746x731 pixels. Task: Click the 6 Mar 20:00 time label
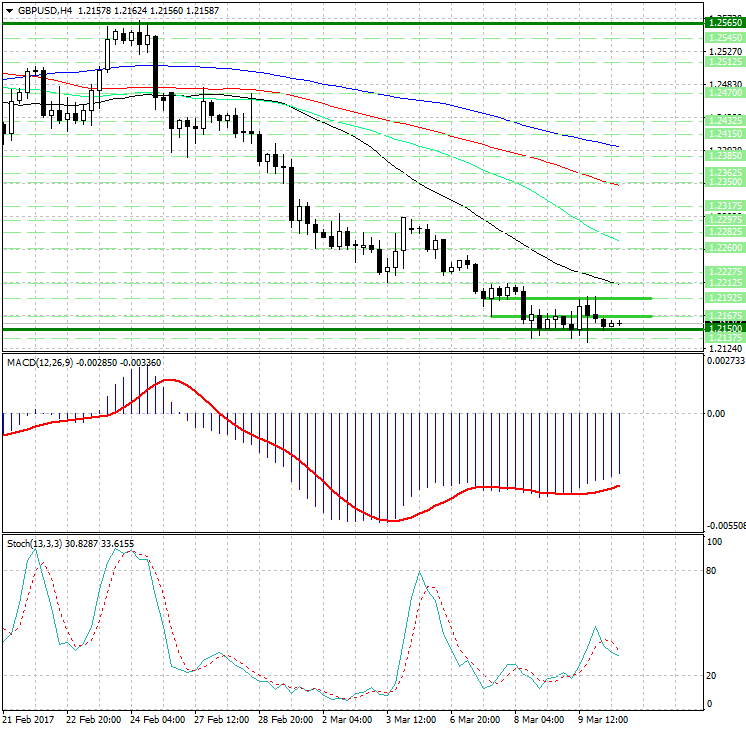point(475,719)
